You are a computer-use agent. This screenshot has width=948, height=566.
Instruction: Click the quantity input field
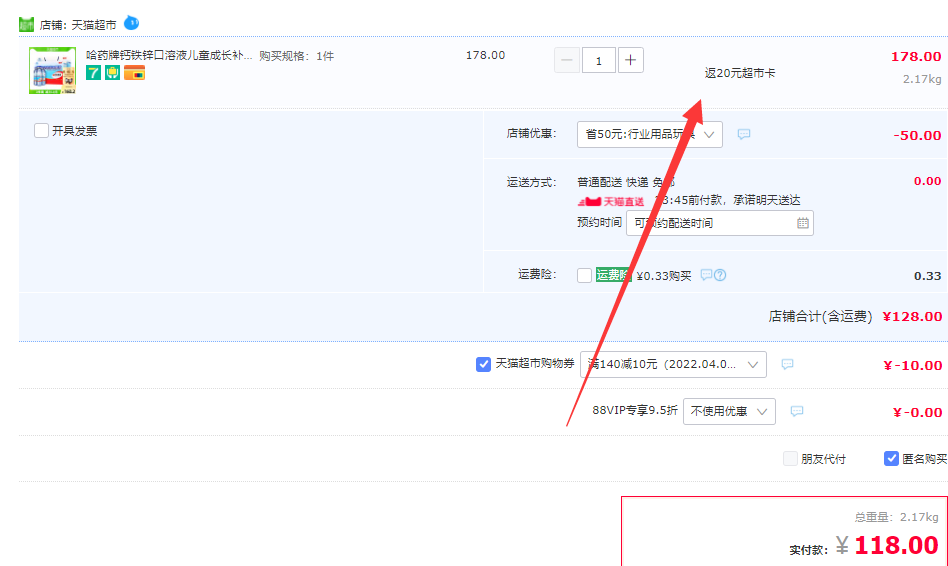tap(599, 60)
